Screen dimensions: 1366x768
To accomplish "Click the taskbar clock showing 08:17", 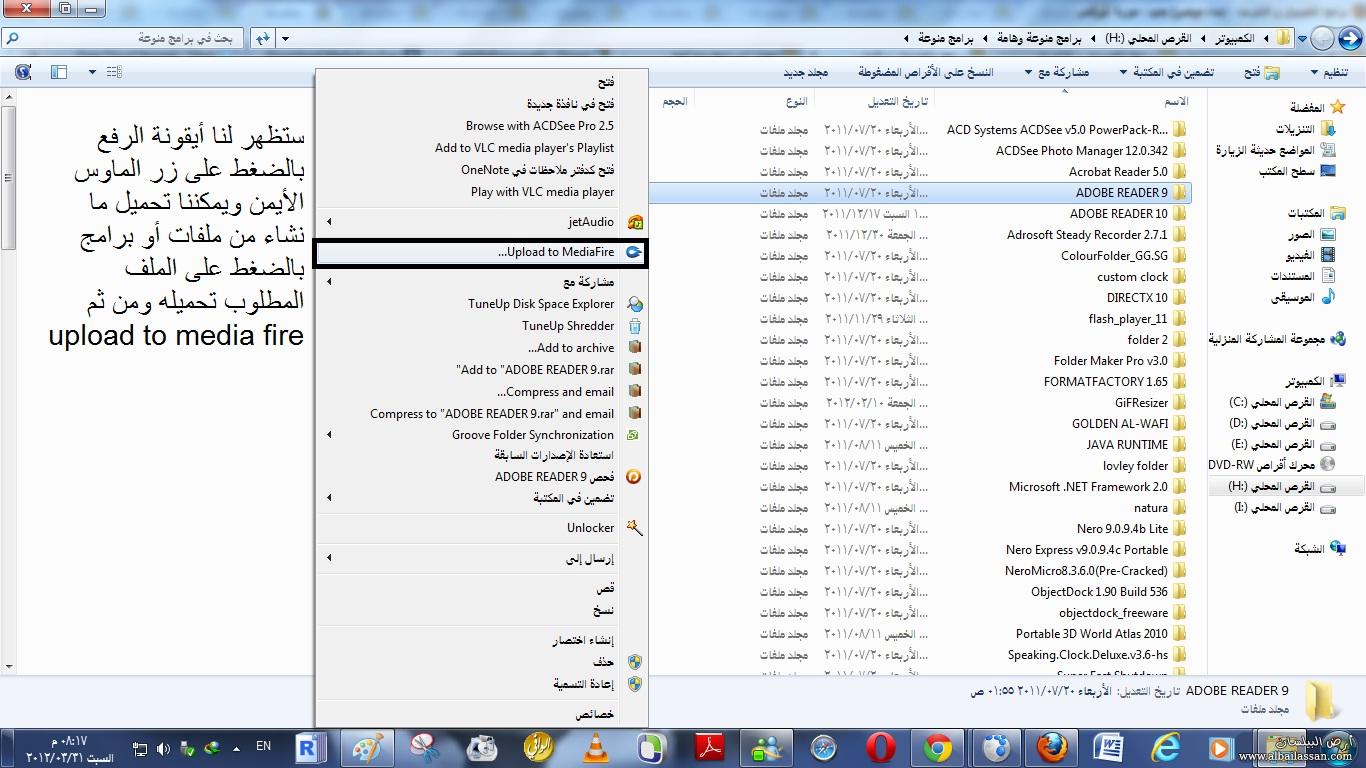I will tap(70, 749).
